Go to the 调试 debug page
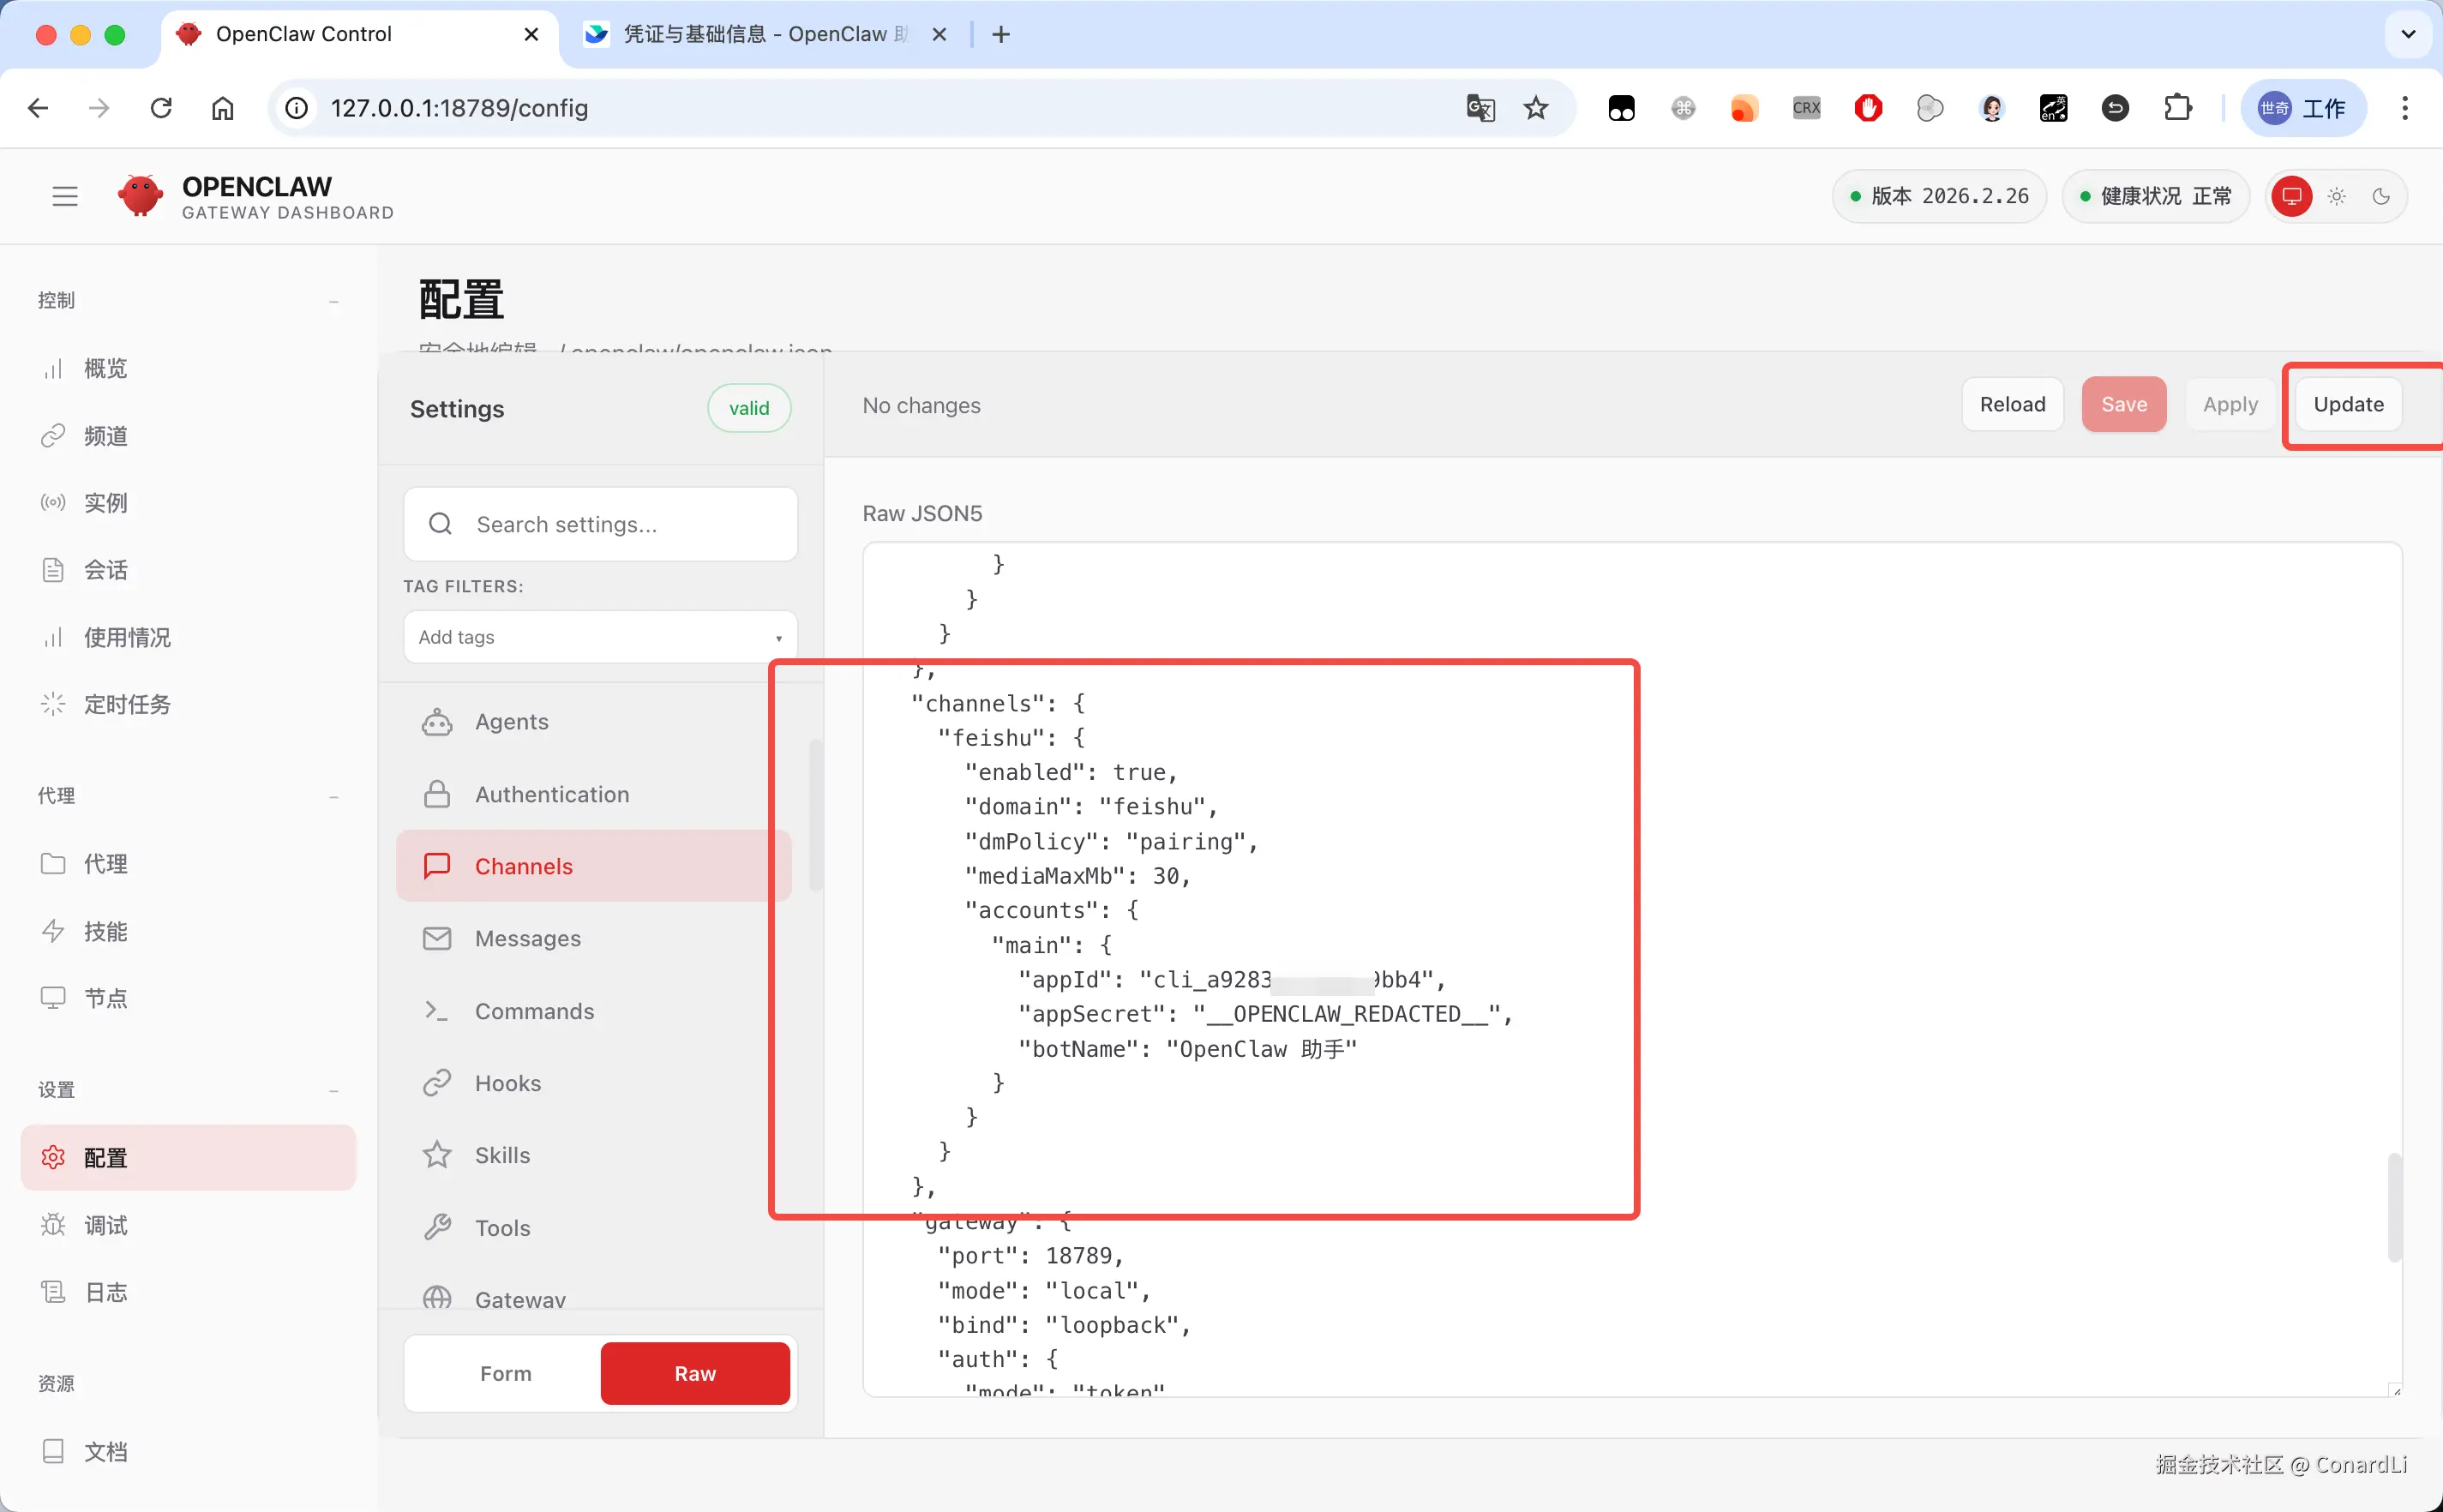Viewport: 2443px width, 1512px height. click(x=105, y=1225)
